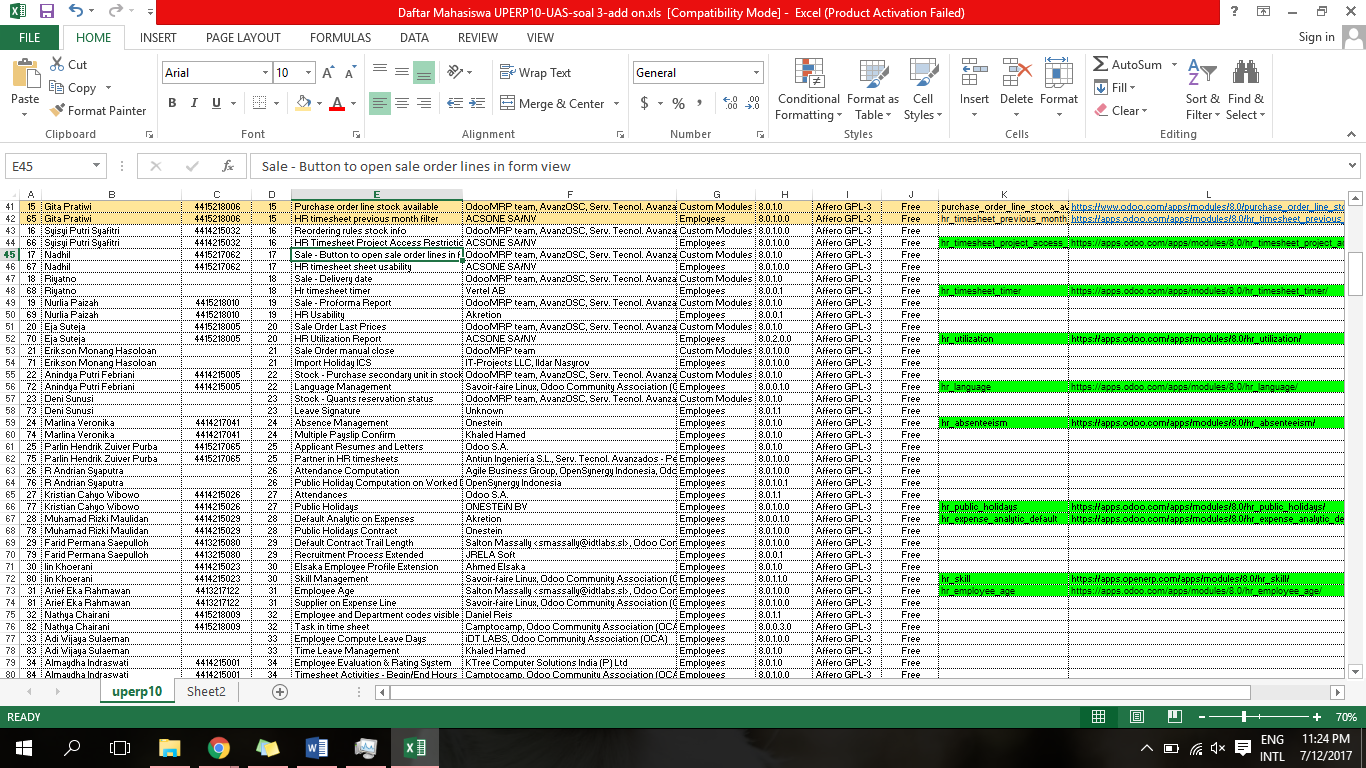Image resolution: width=1366 pixels, height=768 pixels.
Task: Open the Font size dropdown showing 10
Action: (308, 73)
